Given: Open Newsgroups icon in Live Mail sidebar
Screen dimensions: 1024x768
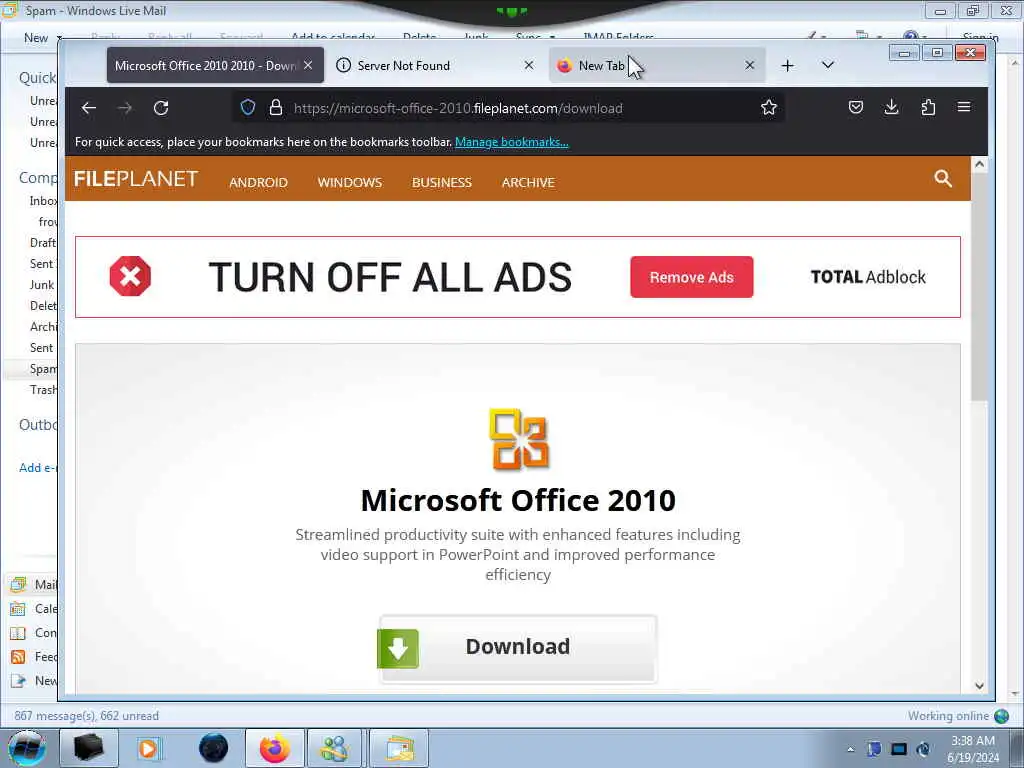Looking at the screenshot, I should click(18, 681).
